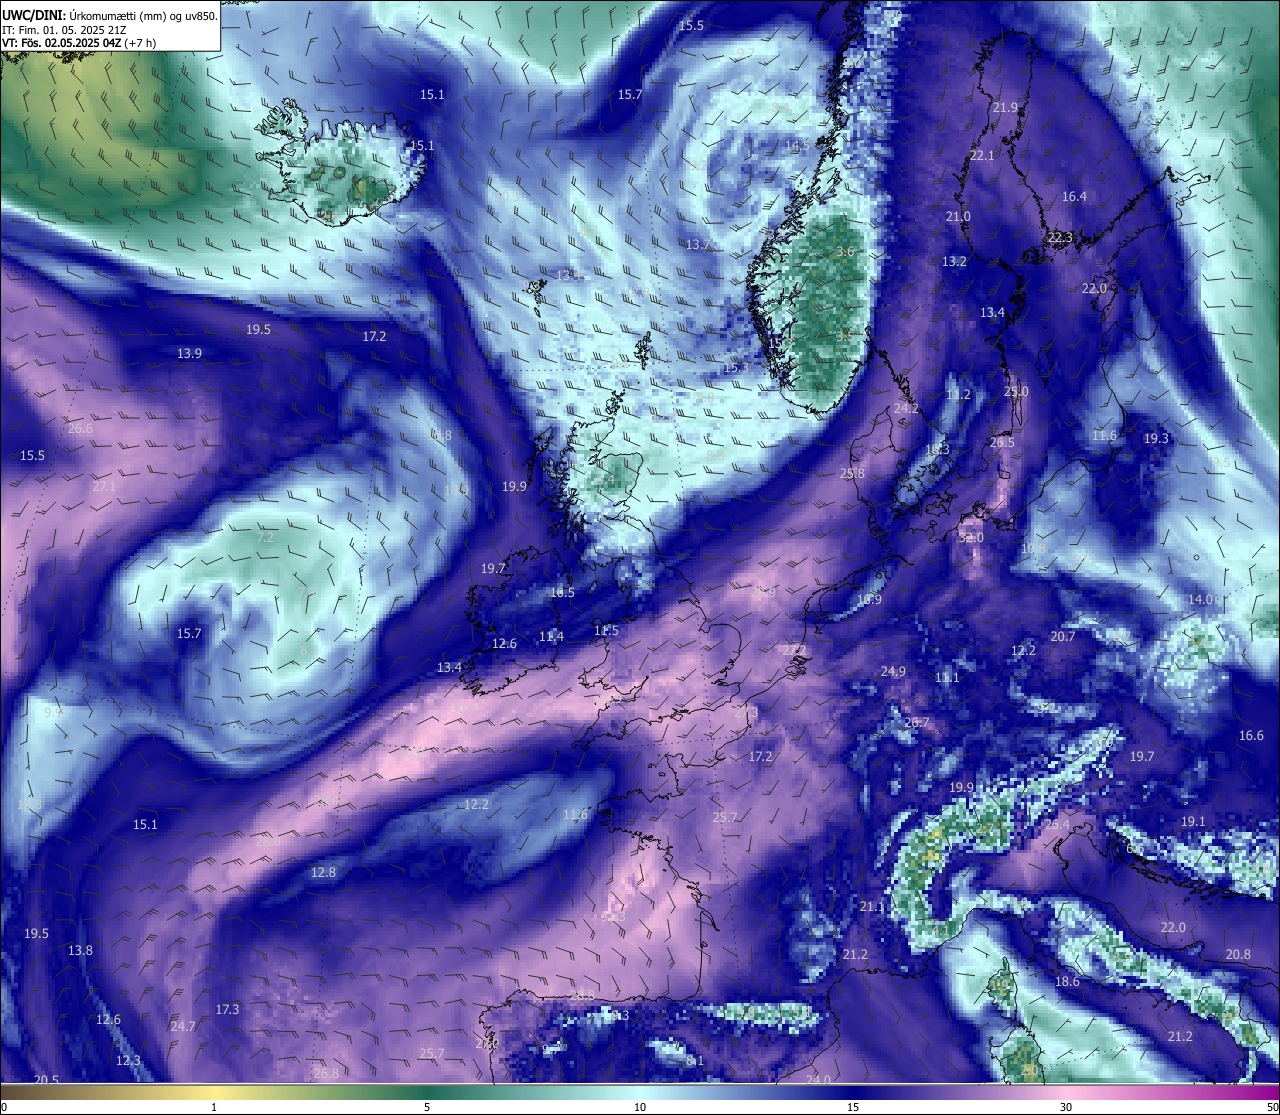Click the 14.0 value near the east edge
Viewport: 1280px width, 1115px height.
pos(1200,599)
